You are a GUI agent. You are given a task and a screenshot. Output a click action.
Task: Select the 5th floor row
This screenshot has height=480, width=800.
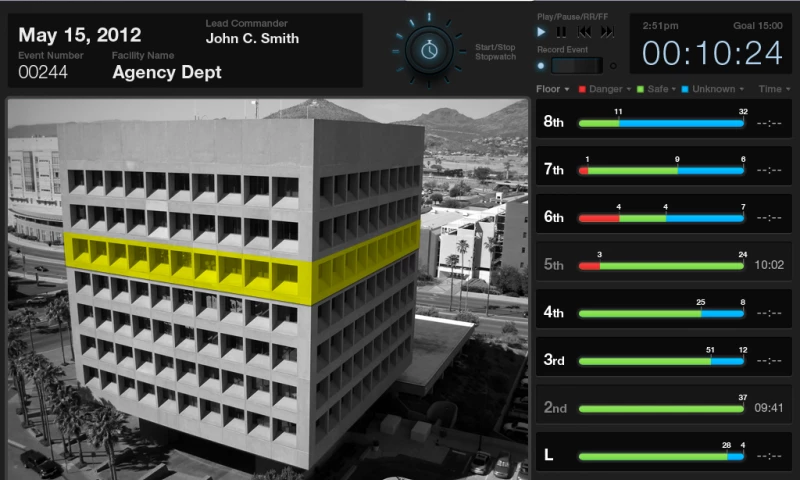664,262
